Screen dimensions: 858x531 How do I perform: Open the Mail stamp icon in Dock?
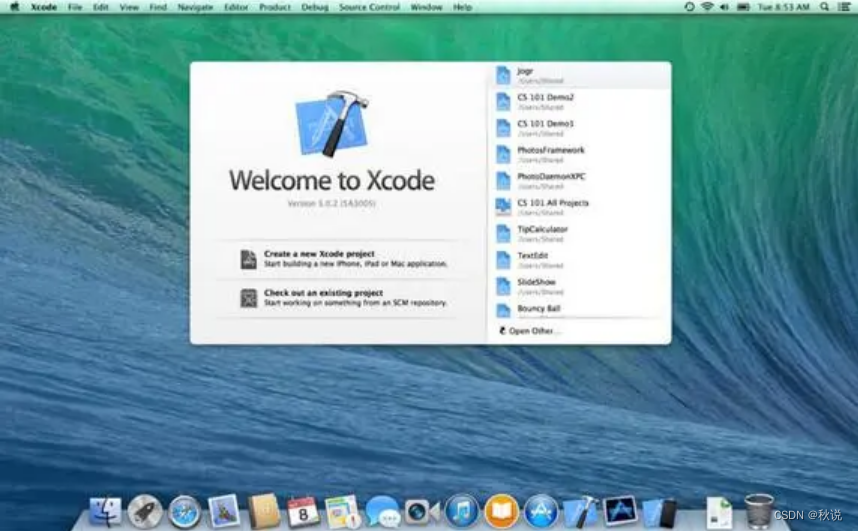pos(224,511)
